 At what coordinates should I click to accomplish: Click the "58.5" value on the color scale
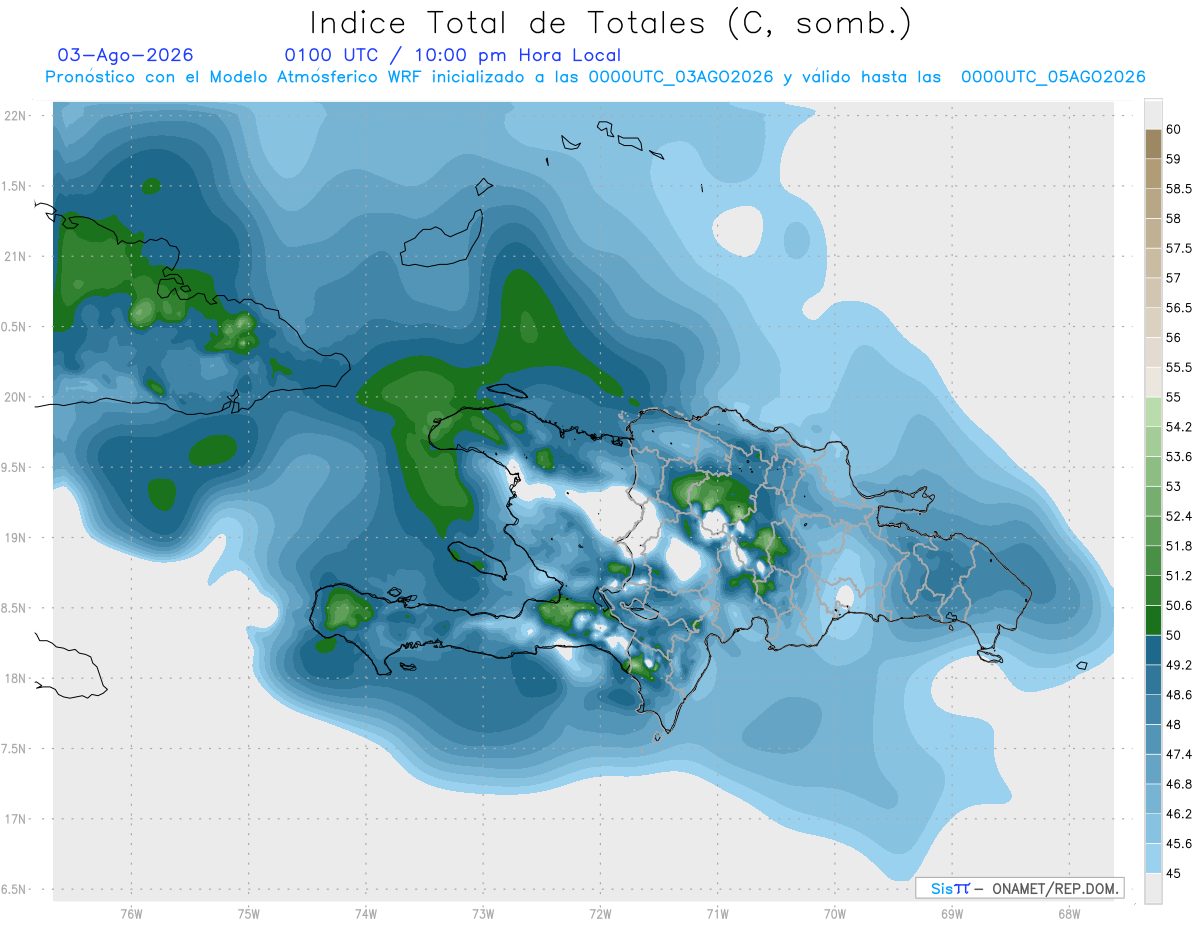pyautogui.click(x=1179, y=189)
